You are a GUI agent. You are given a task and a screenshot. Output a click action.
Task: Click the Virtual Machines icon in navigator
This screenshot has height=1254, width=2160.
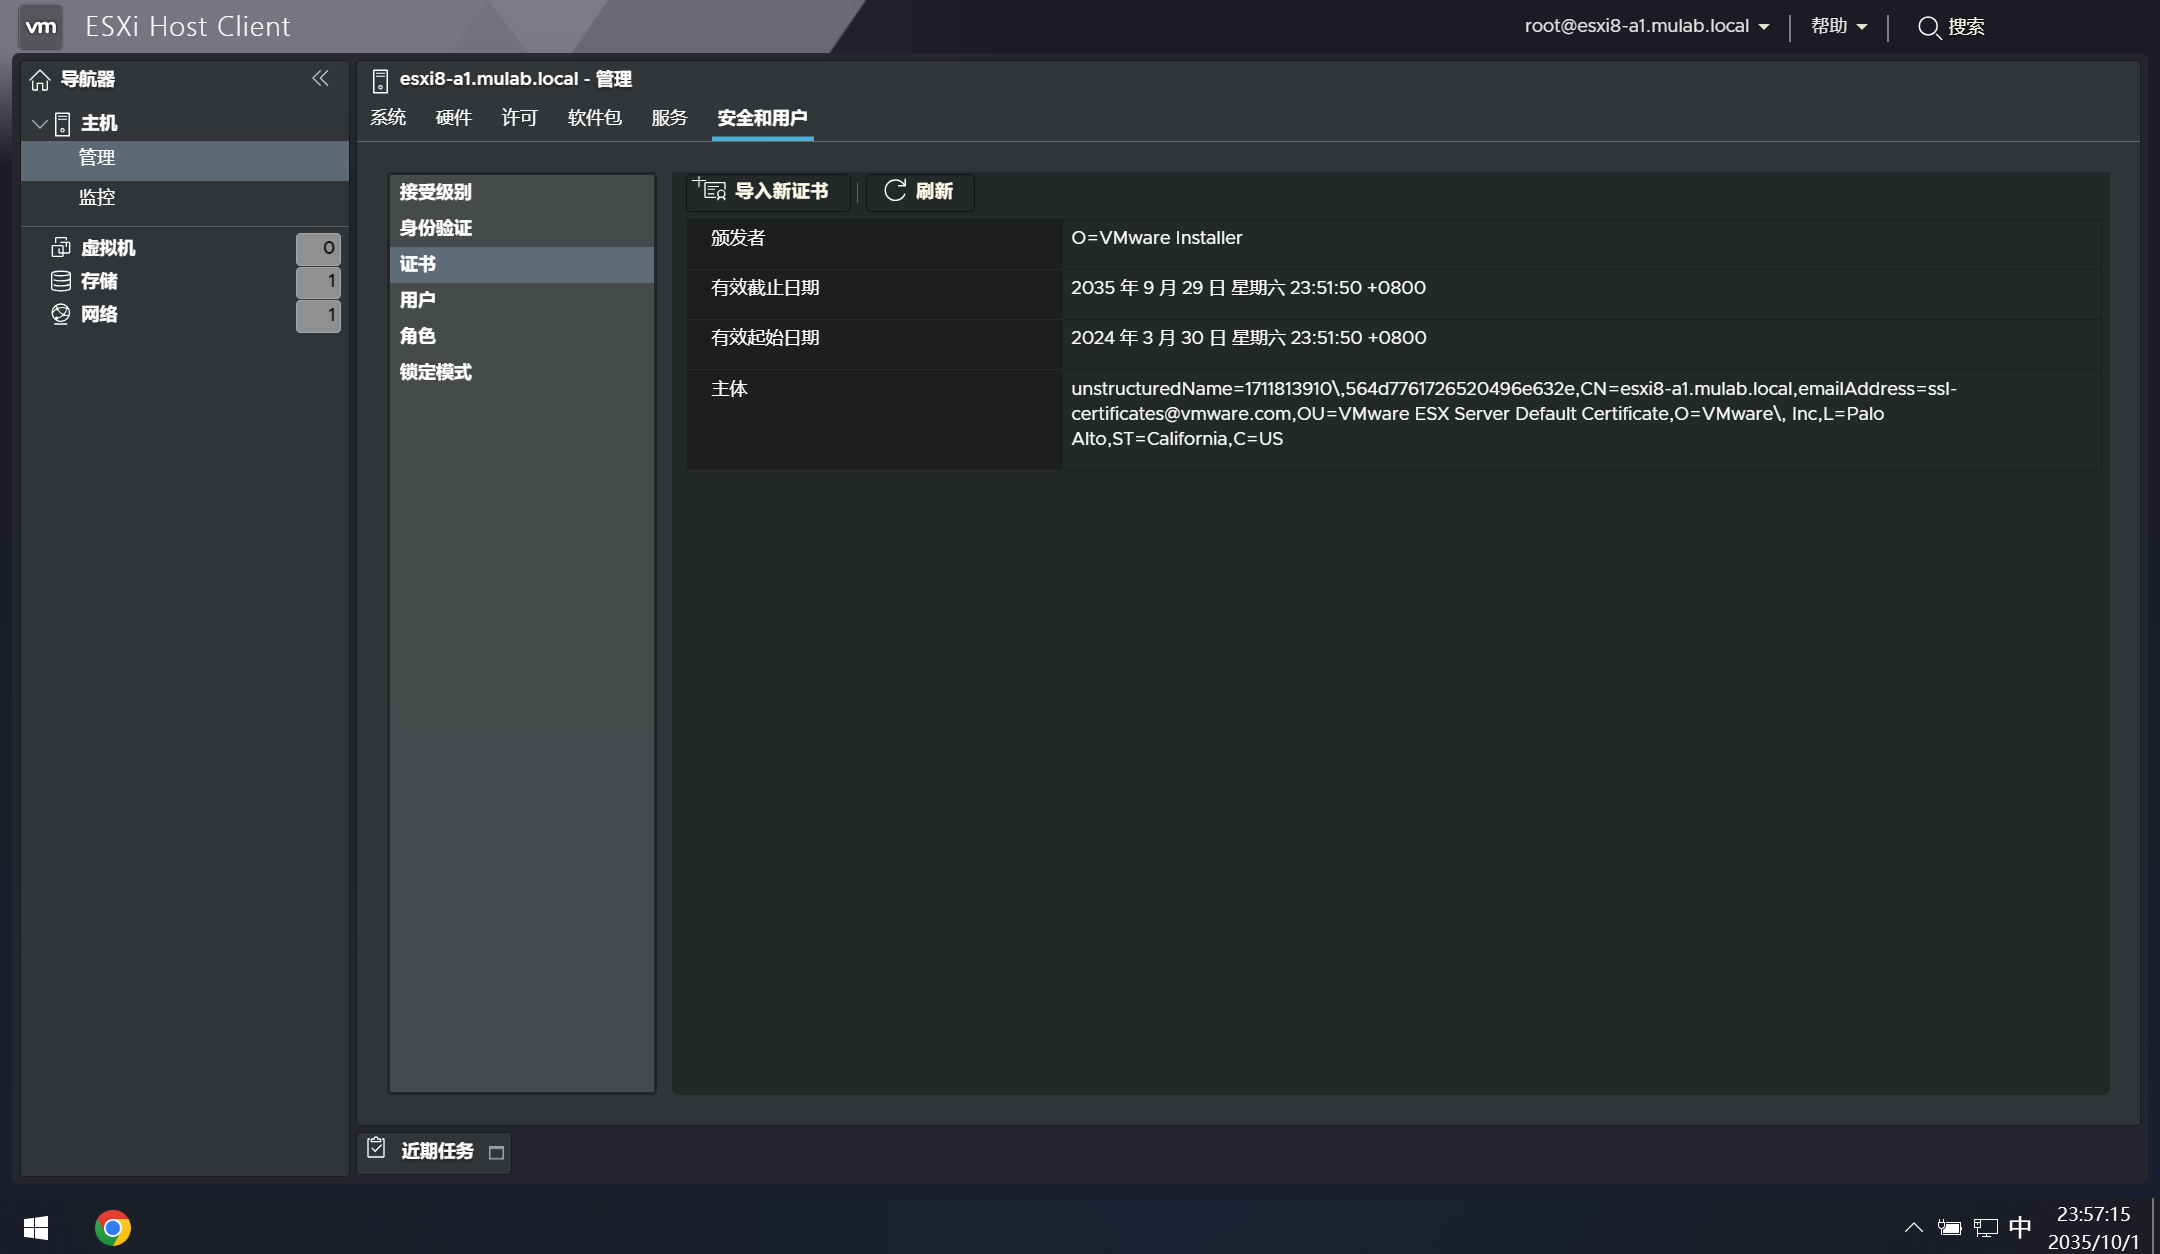point(61,247)
